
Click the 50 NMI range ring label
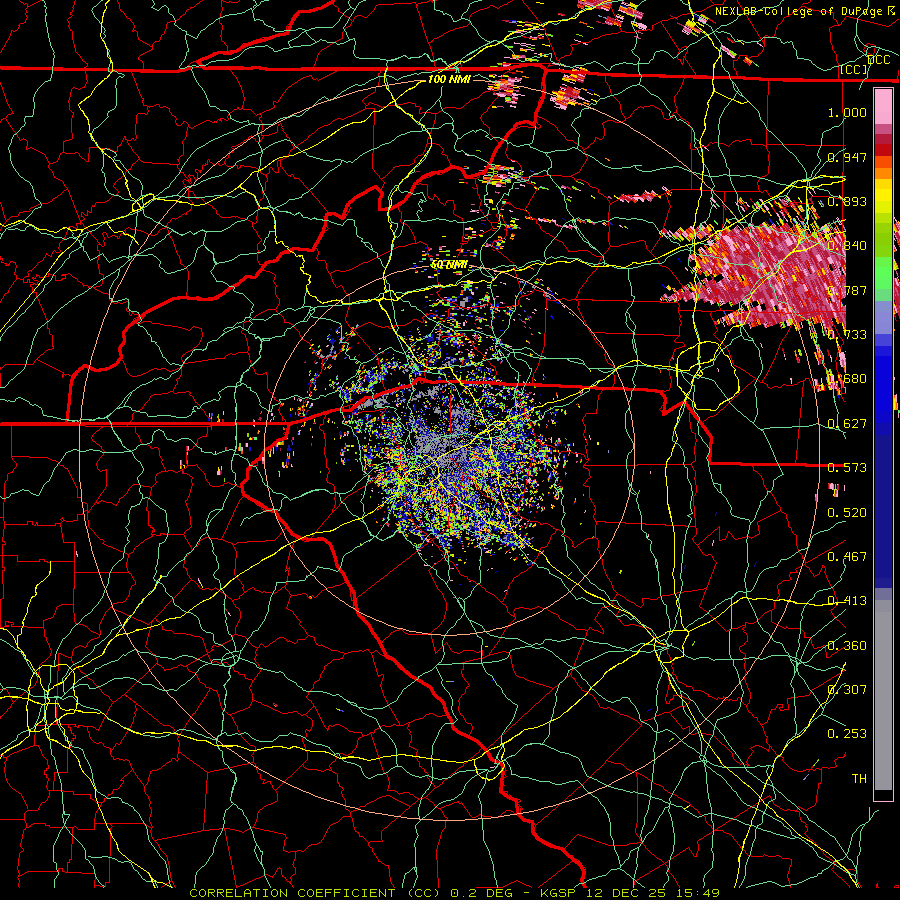pyautogui.click(x=449, y=265)
